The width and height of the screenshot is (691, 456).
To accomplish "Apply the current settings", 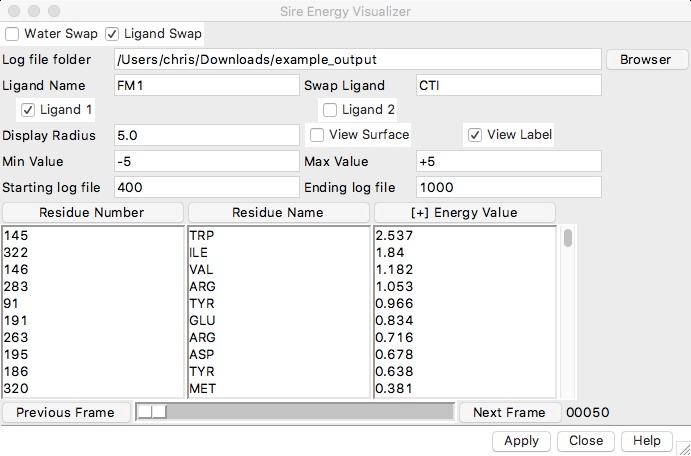I will [x=521, y=441].
